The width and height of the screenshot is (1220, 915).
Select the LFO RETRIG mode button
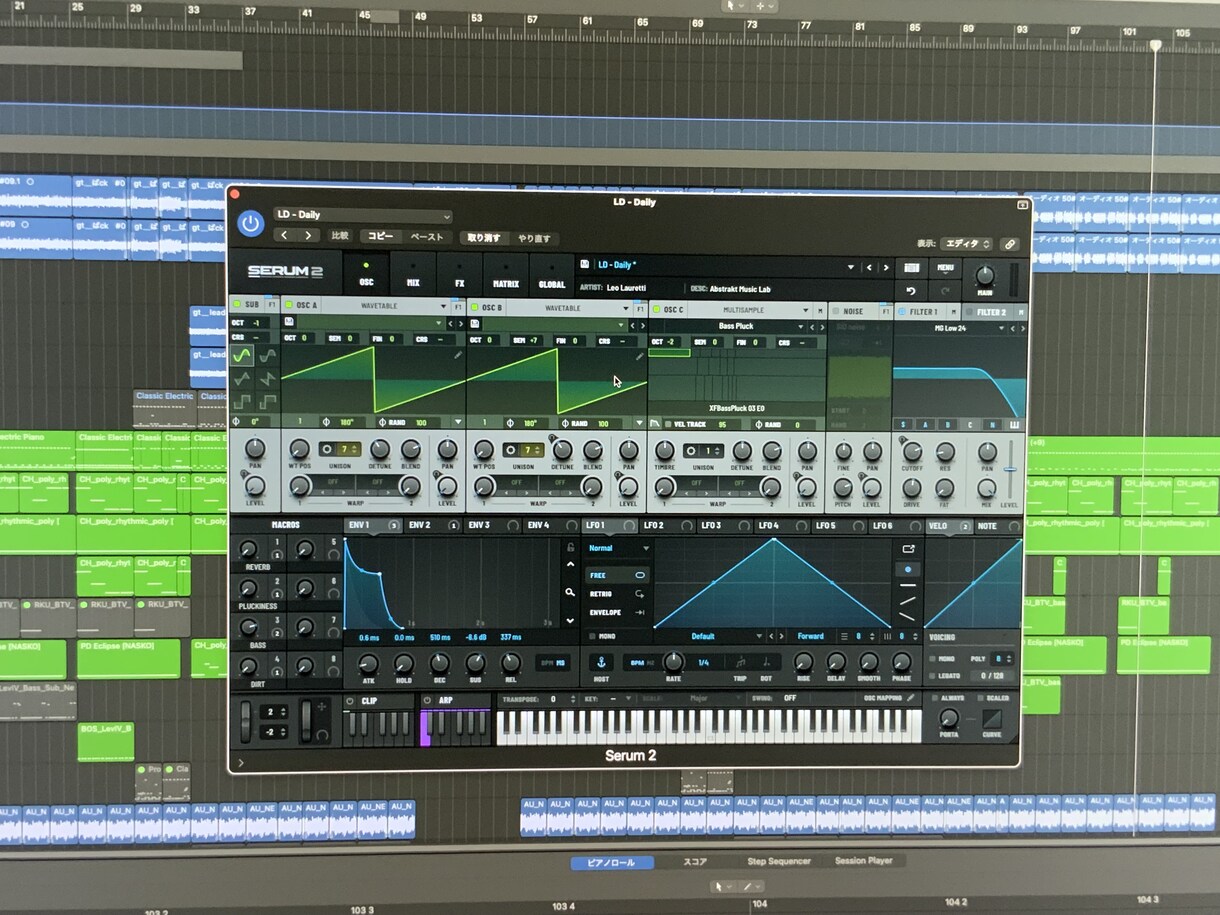point(617,594)
